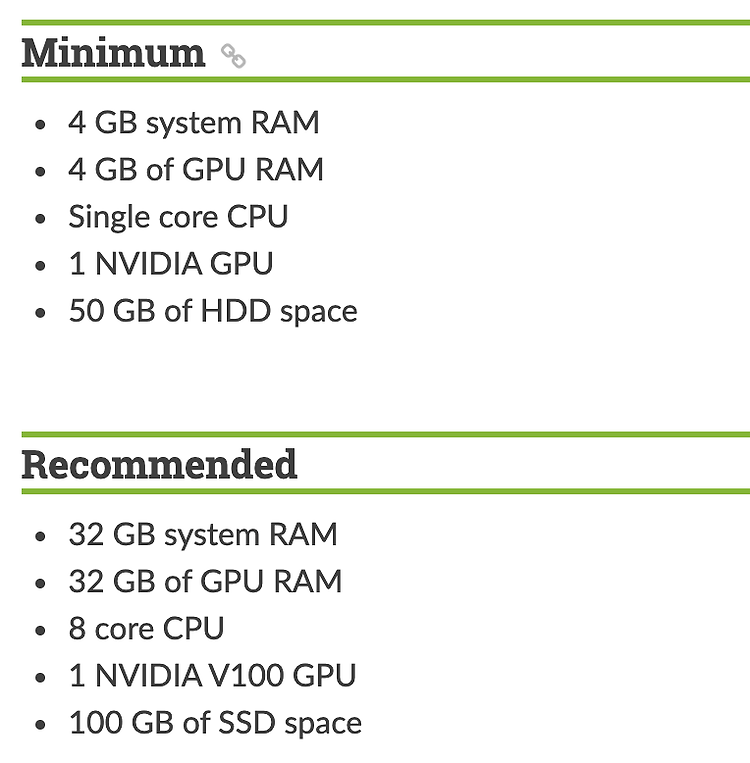Click the green line above Minimum heading

click(x=385, y=22)
